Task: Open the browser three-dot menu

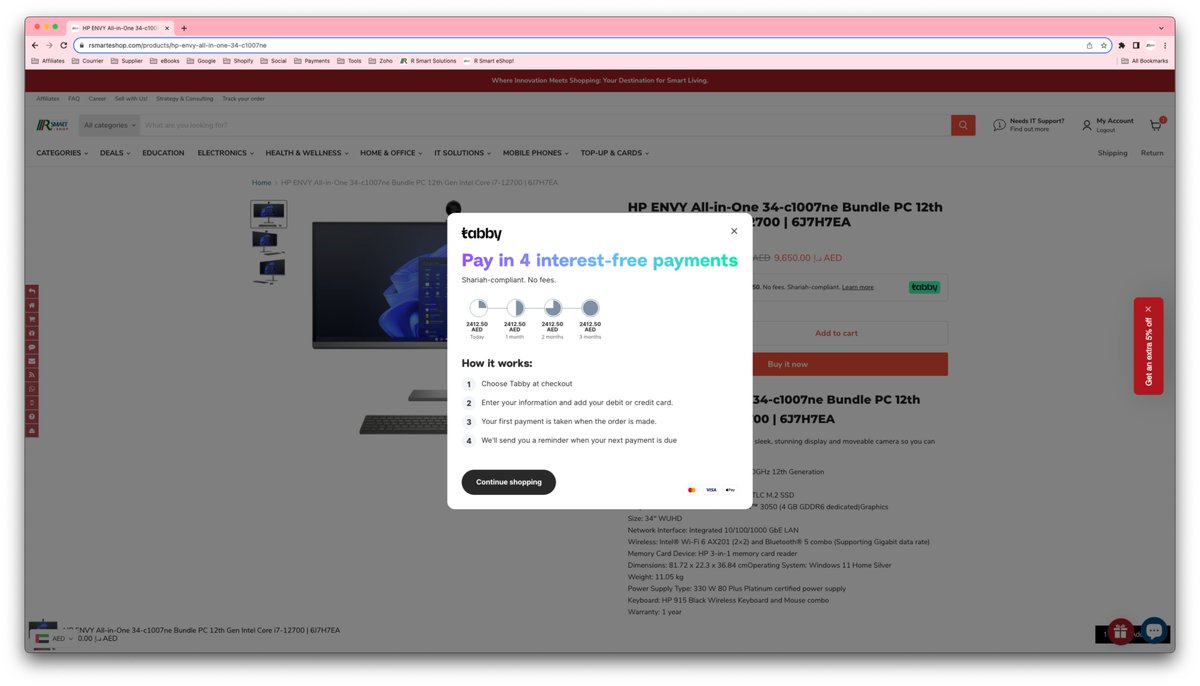Action: pyautogui.click(x=1165, y=45)
